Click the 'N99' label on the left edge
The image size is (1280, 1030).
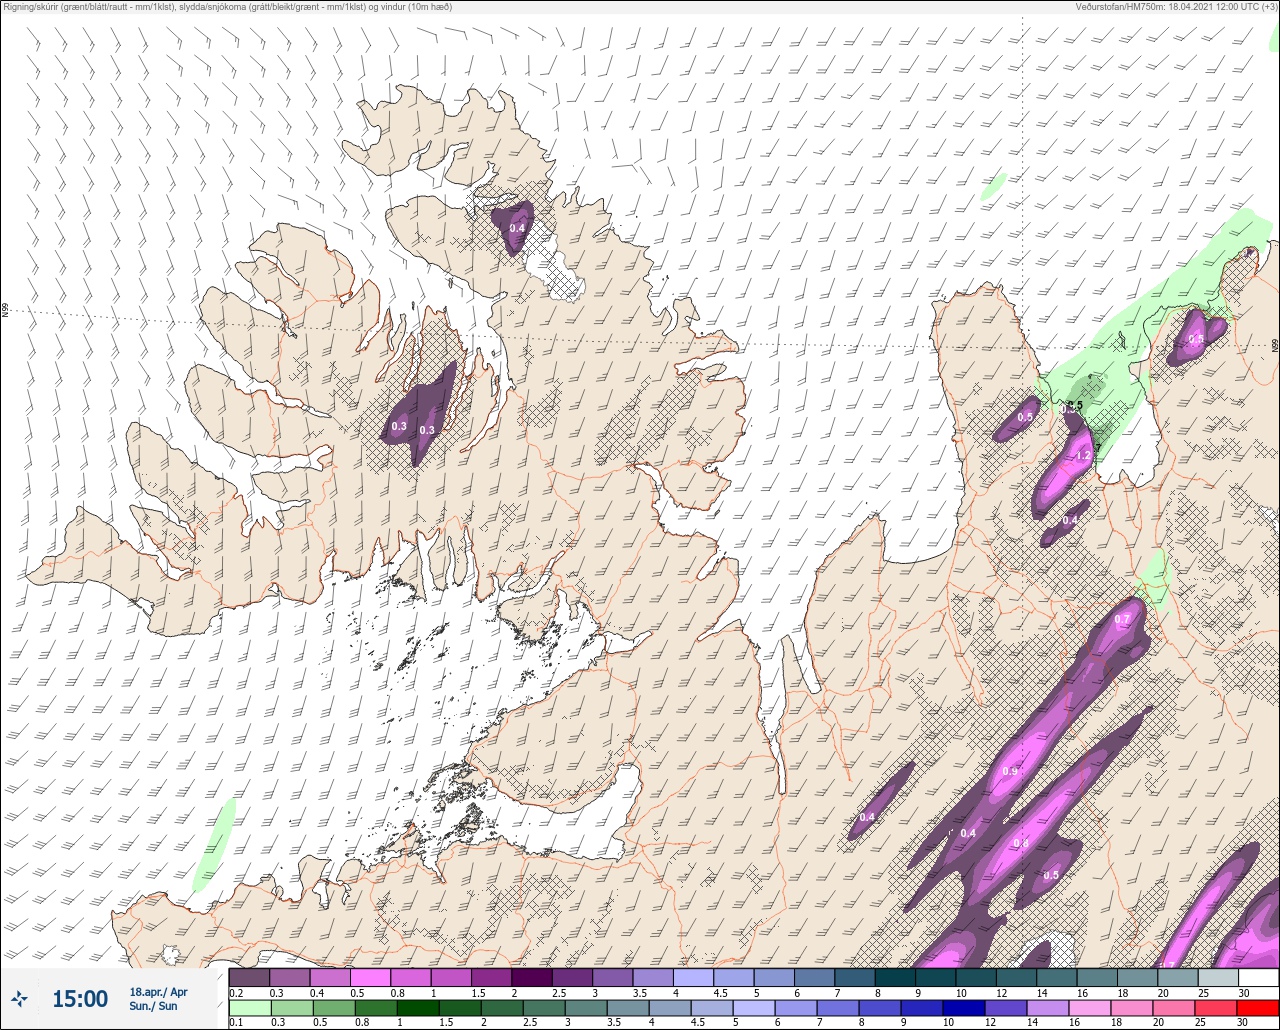click(x=5, y=311)
